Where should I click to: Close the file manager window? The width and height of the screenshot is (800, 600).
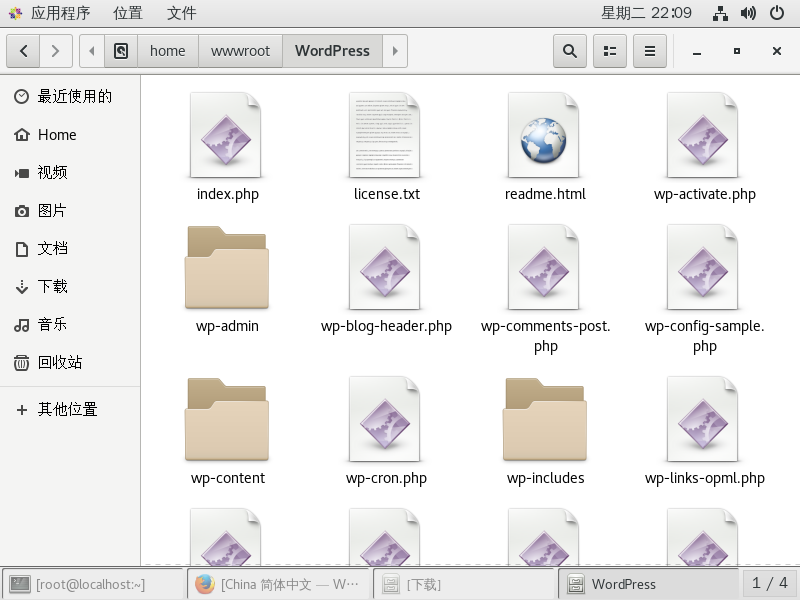click(777, 51)
